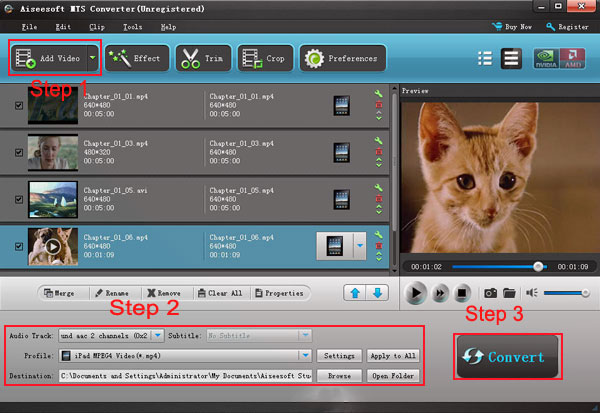This screenshot has height=413, width=600.
Task: Click red delete icon for Chapter_01_06.mp4
Action: (378, 245)
